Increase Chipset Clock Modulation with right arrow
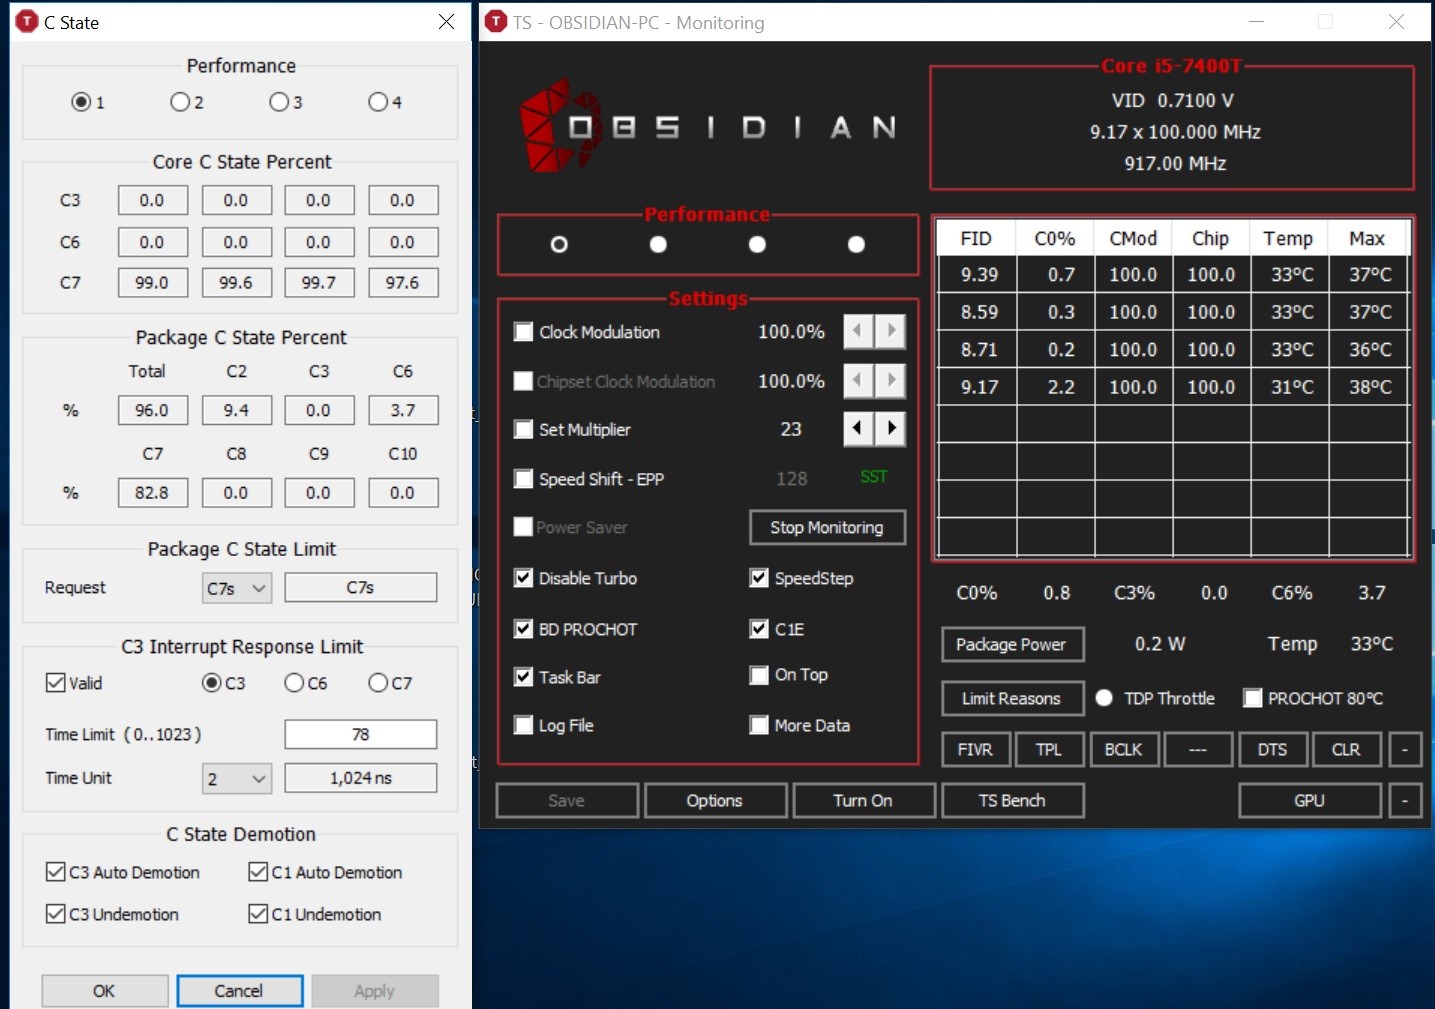The height and width of the screenshot is (1009, 1435). [890, 380]
